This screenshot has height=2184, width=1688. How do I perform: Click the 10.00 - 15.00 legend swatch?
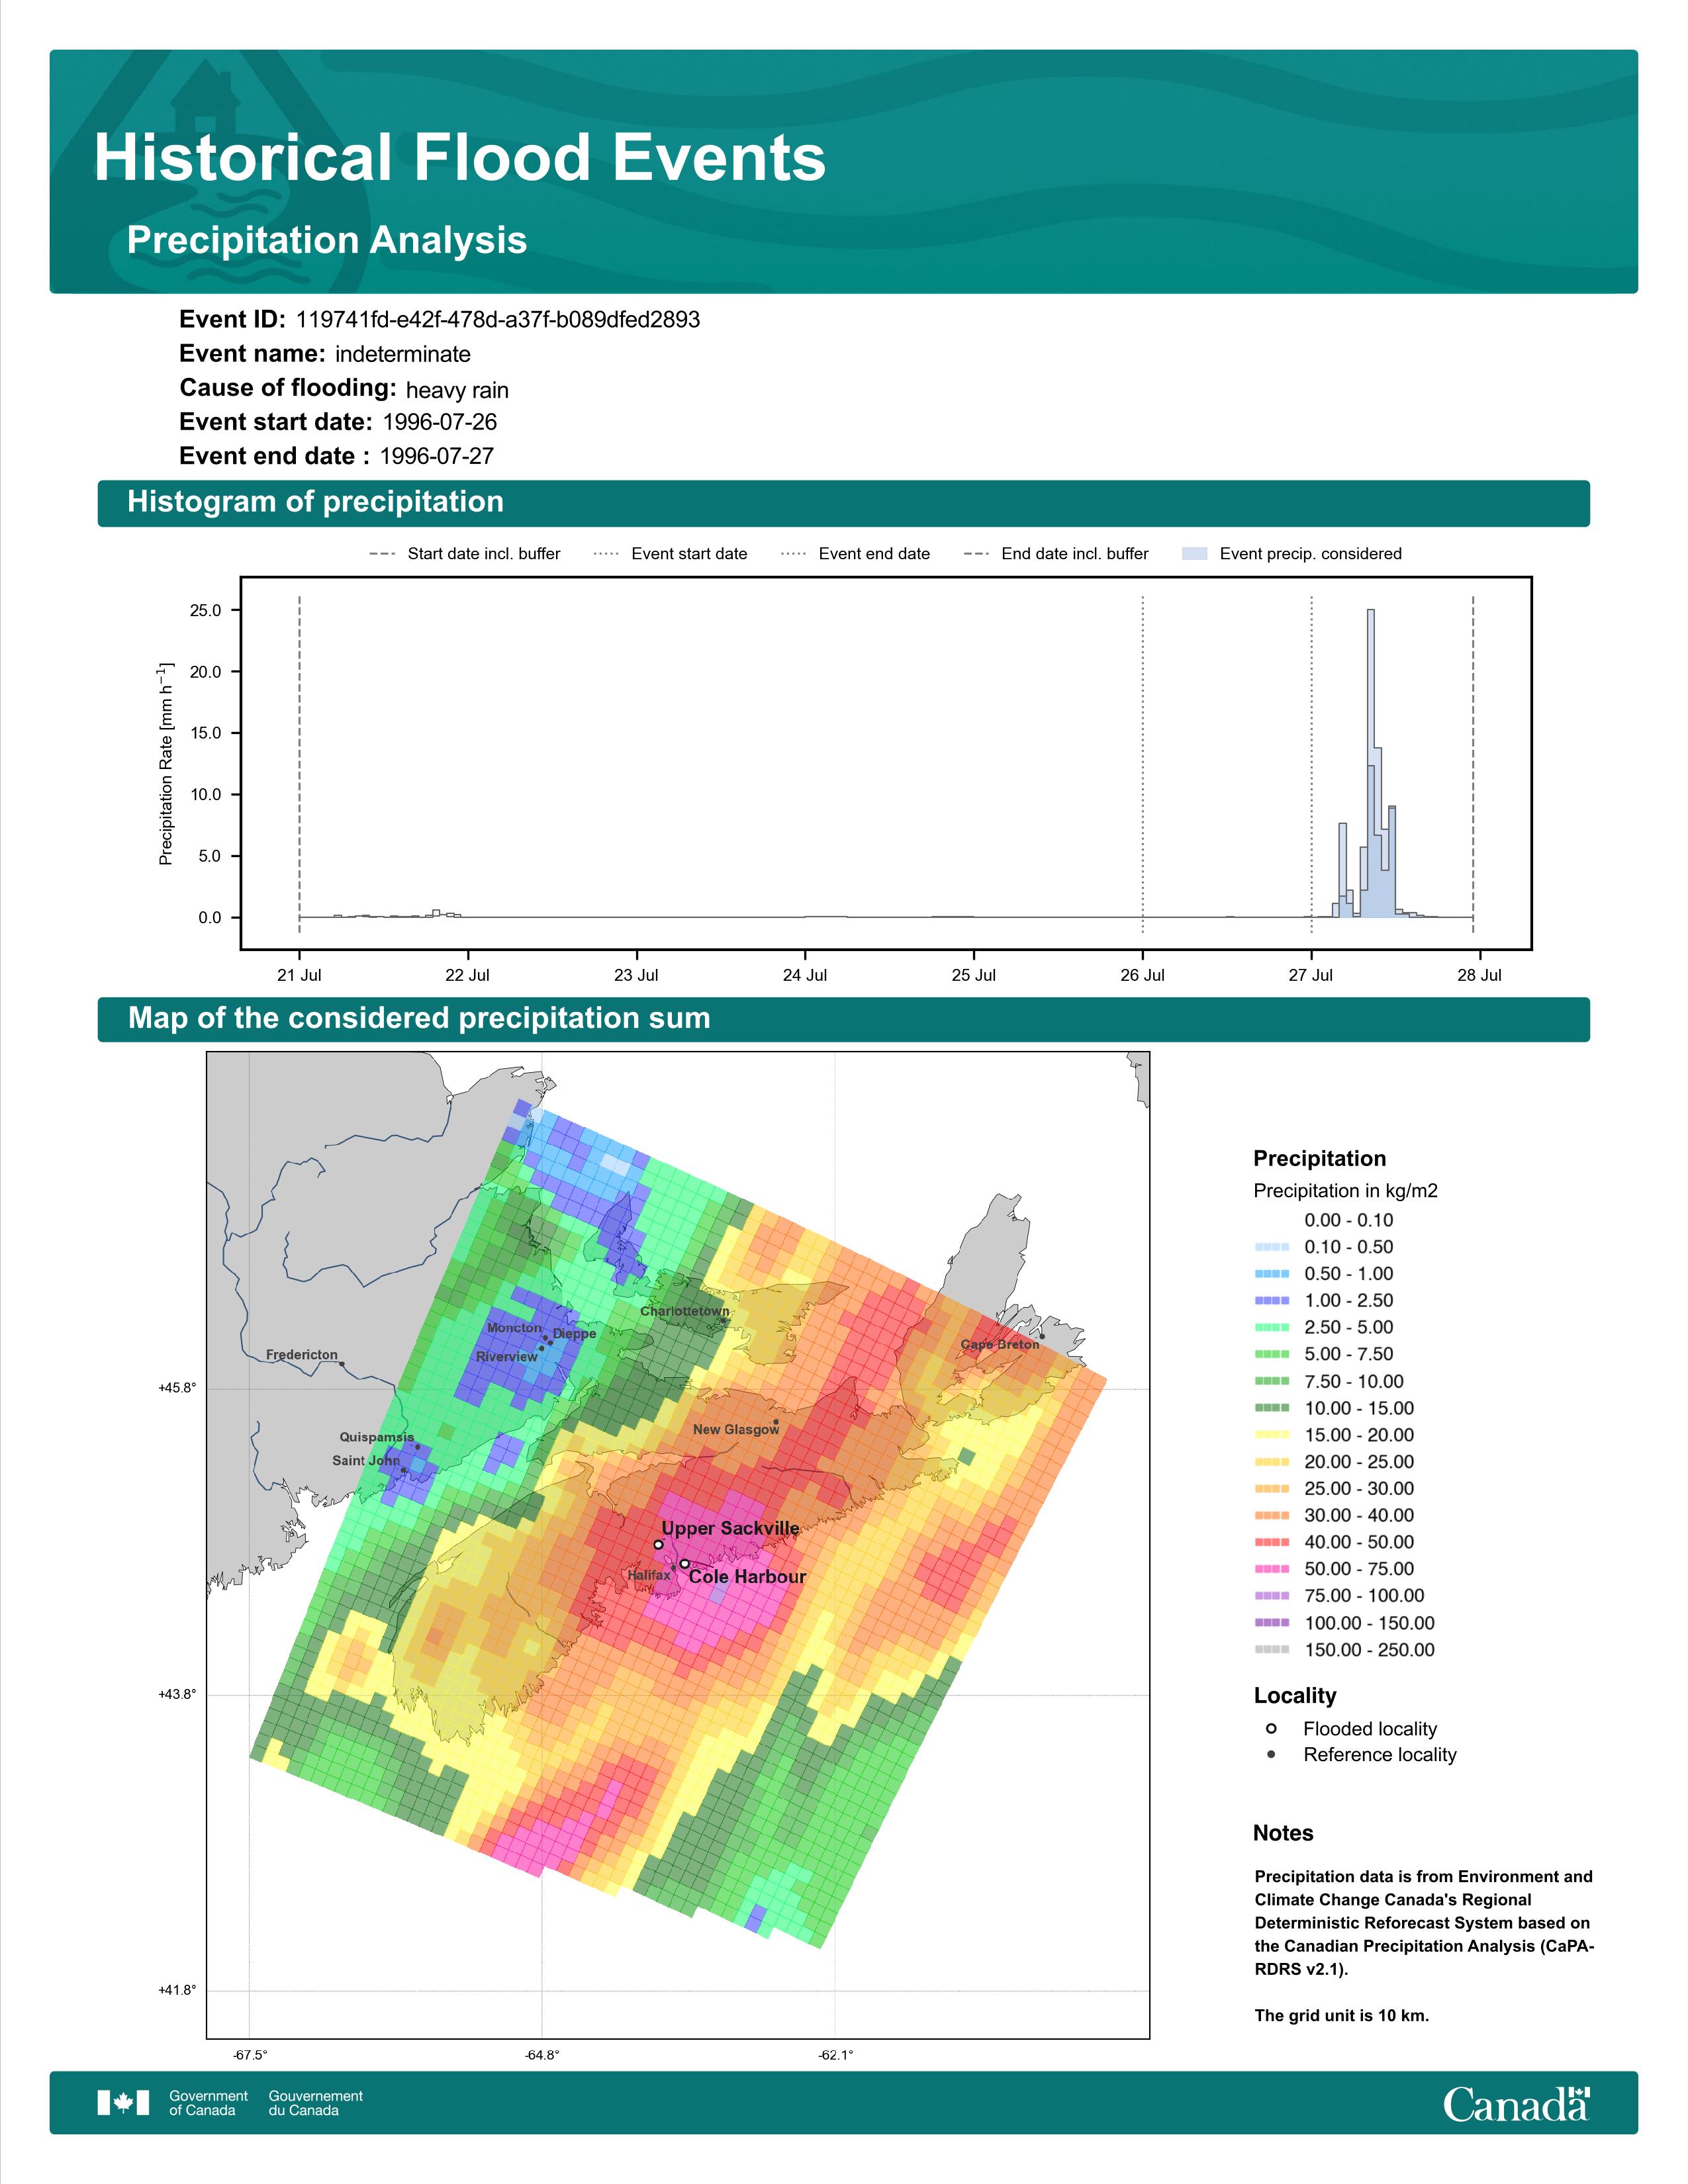pos(1272,1408)
